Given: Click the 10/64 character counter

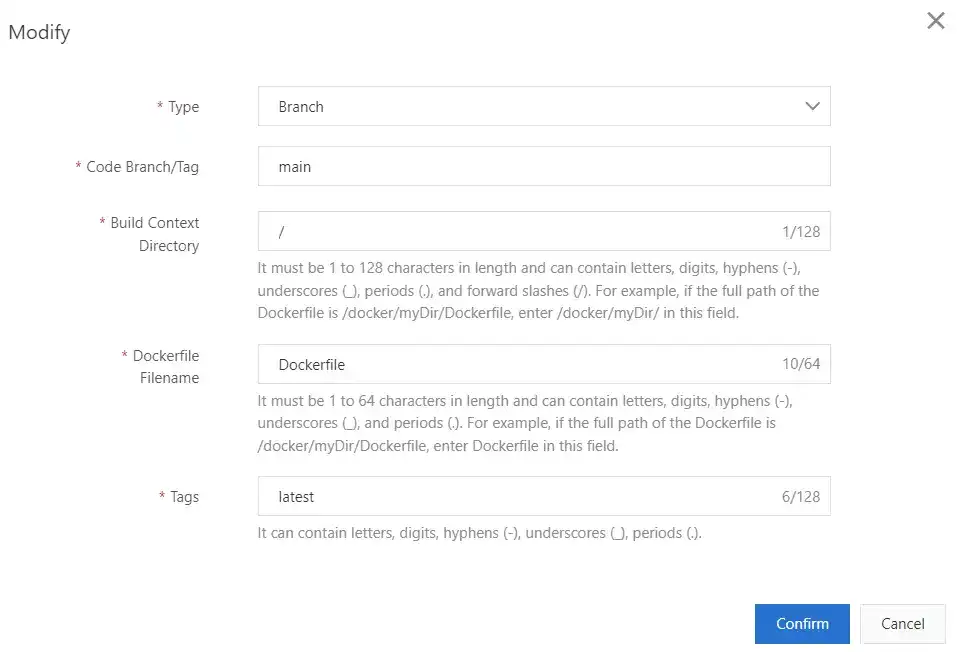Looking at the screenshot, I should [x=800, y=365].
